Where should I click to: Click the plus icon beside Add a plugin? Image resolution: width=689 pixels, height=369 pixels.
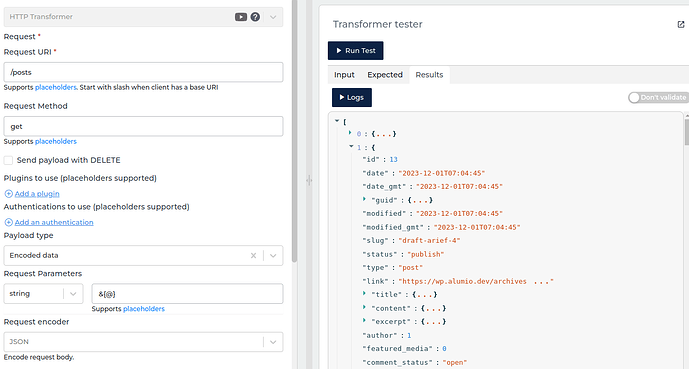[x=8, y=194]
